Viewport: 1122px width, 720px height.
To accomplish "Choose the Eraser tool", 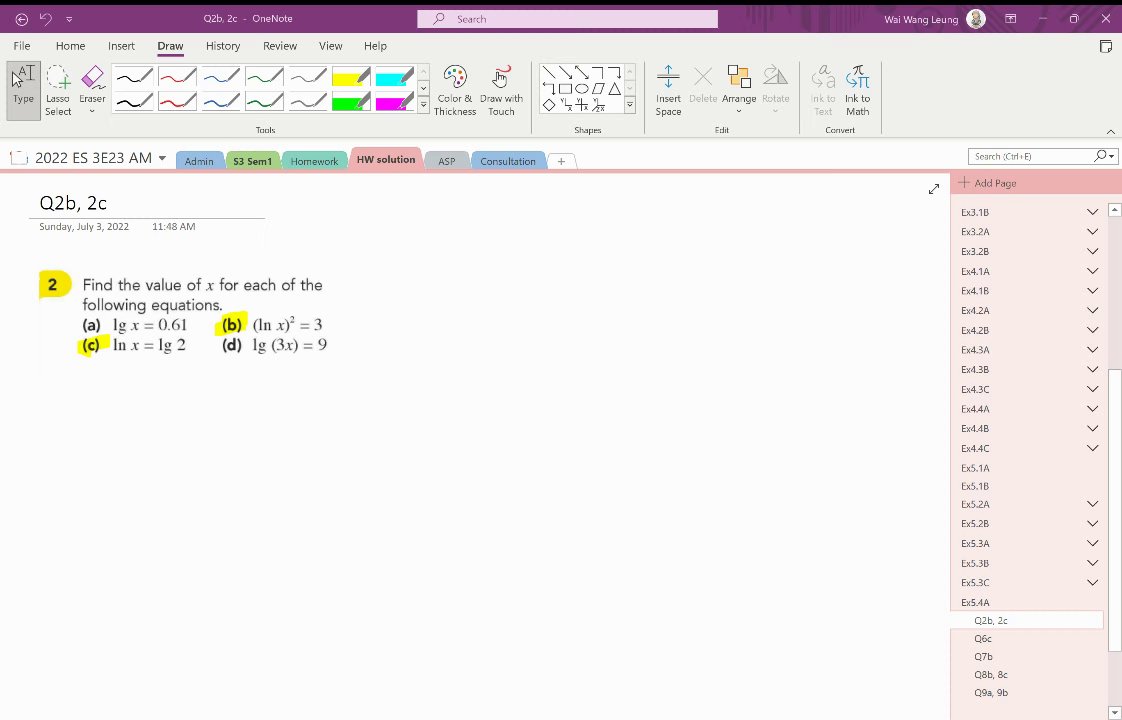I will tap(92, 91).
